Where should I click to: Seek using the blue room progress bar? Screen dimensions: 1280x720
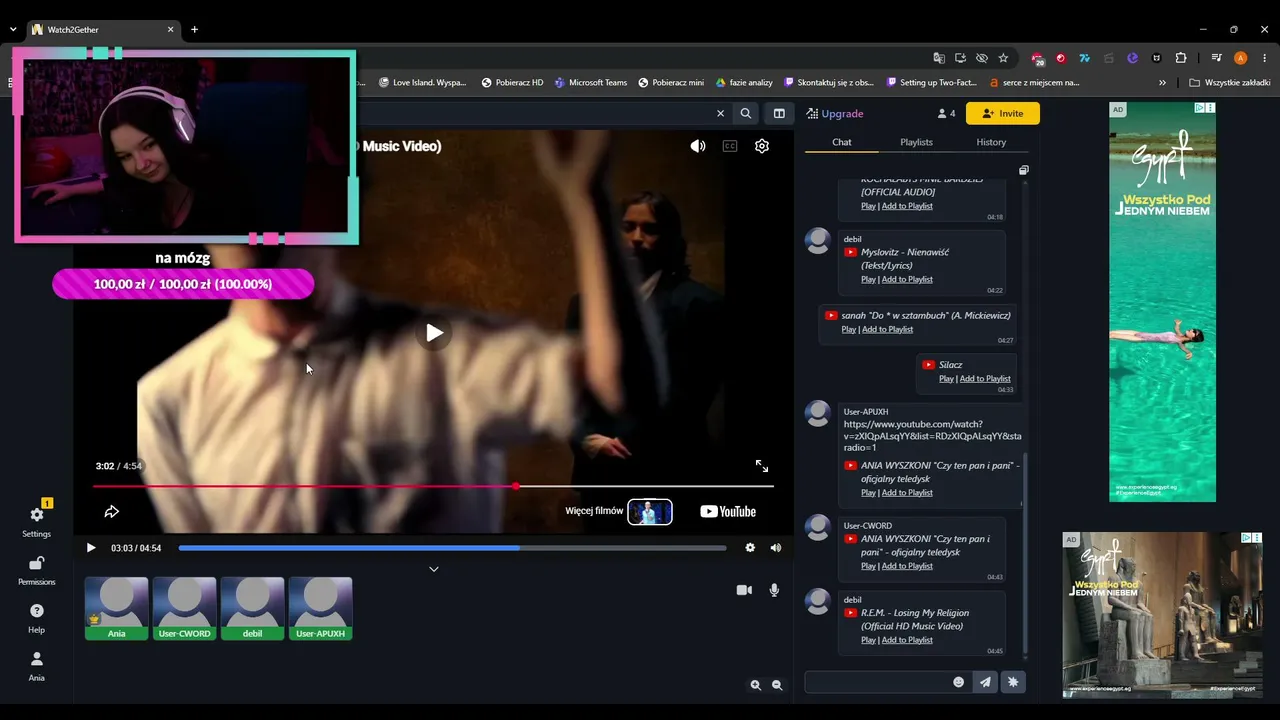pyautogui.click(x=452, y=548)
